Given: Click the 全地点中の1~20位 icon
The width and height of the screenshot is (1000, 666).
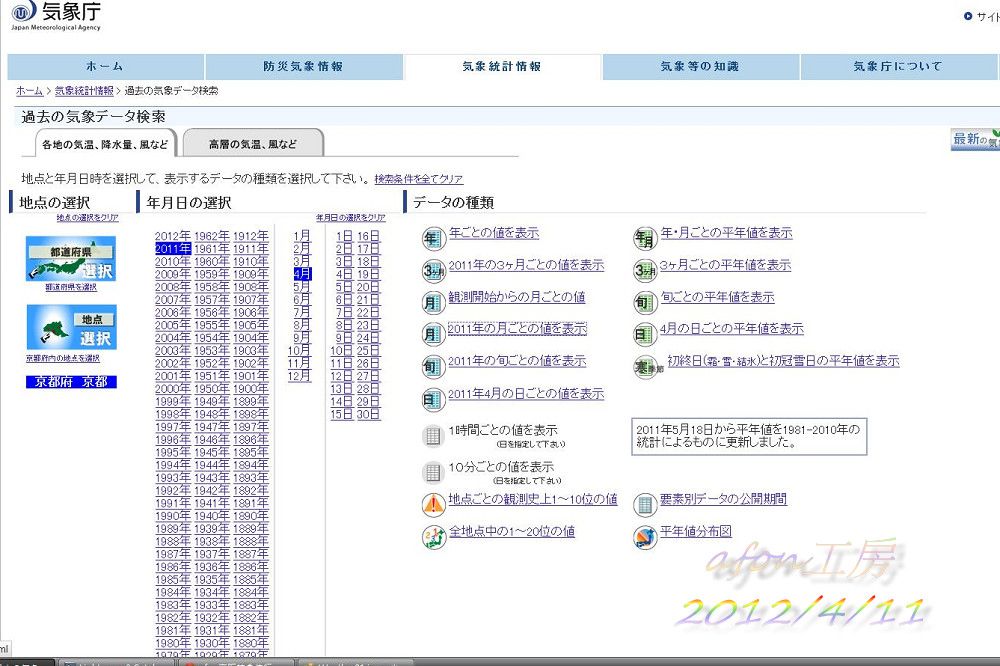Looking at the screenshot, I should pyautogui.click(x=432, y=537).
